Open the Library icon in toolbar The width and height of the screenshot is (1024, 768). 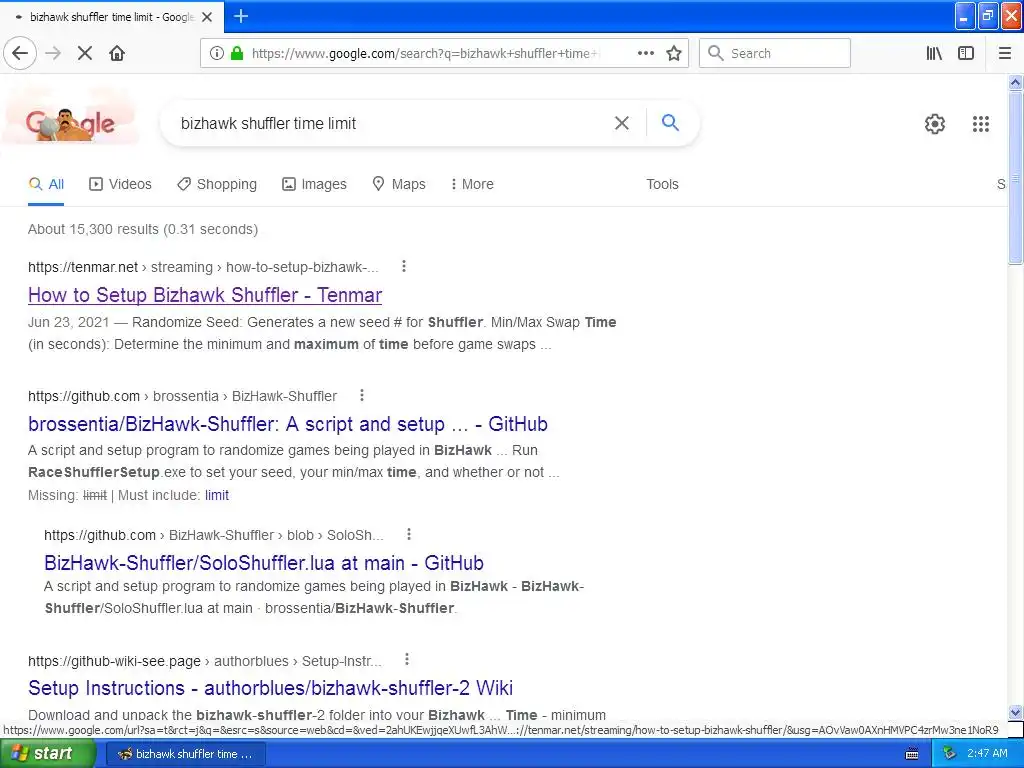(x=934, y=54)
